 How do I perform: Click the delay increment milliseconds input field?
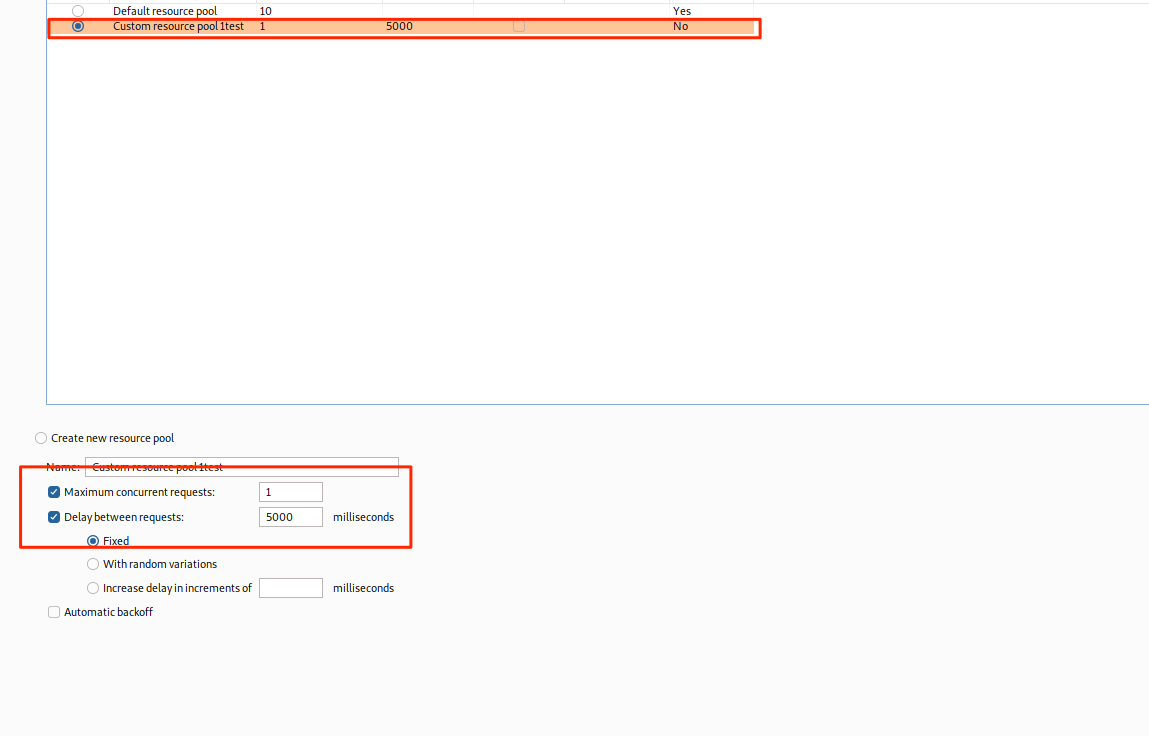click(290, 588)
